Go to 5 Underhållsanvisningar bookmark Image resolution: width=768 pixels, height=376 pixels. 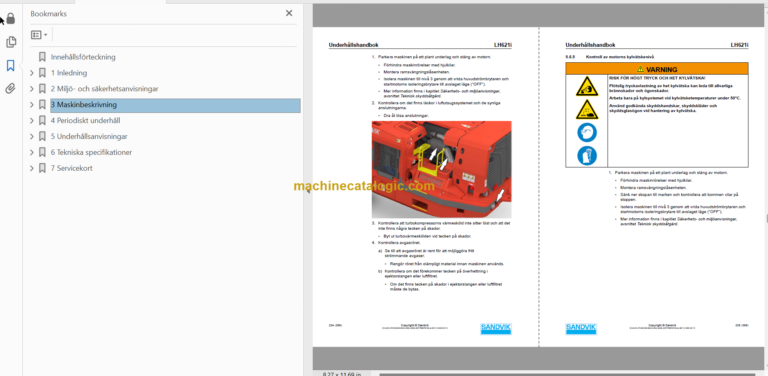89,137
